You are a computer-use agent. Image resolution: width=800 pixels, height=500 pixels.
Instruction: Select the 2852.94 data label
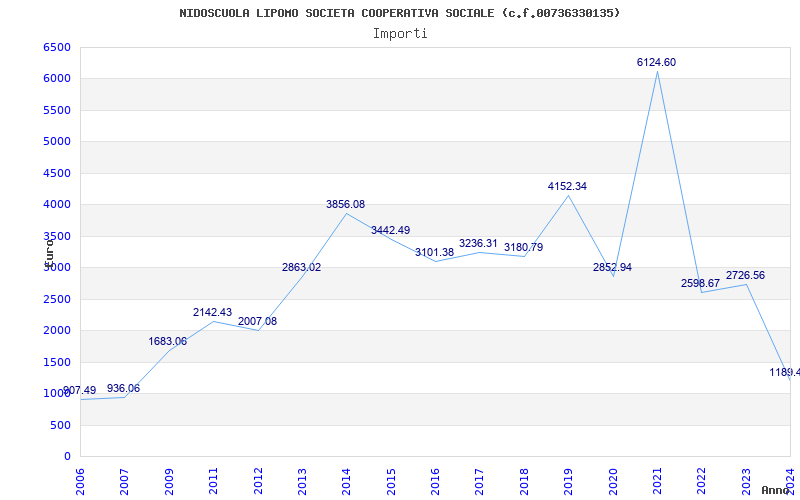coord(612,267)
